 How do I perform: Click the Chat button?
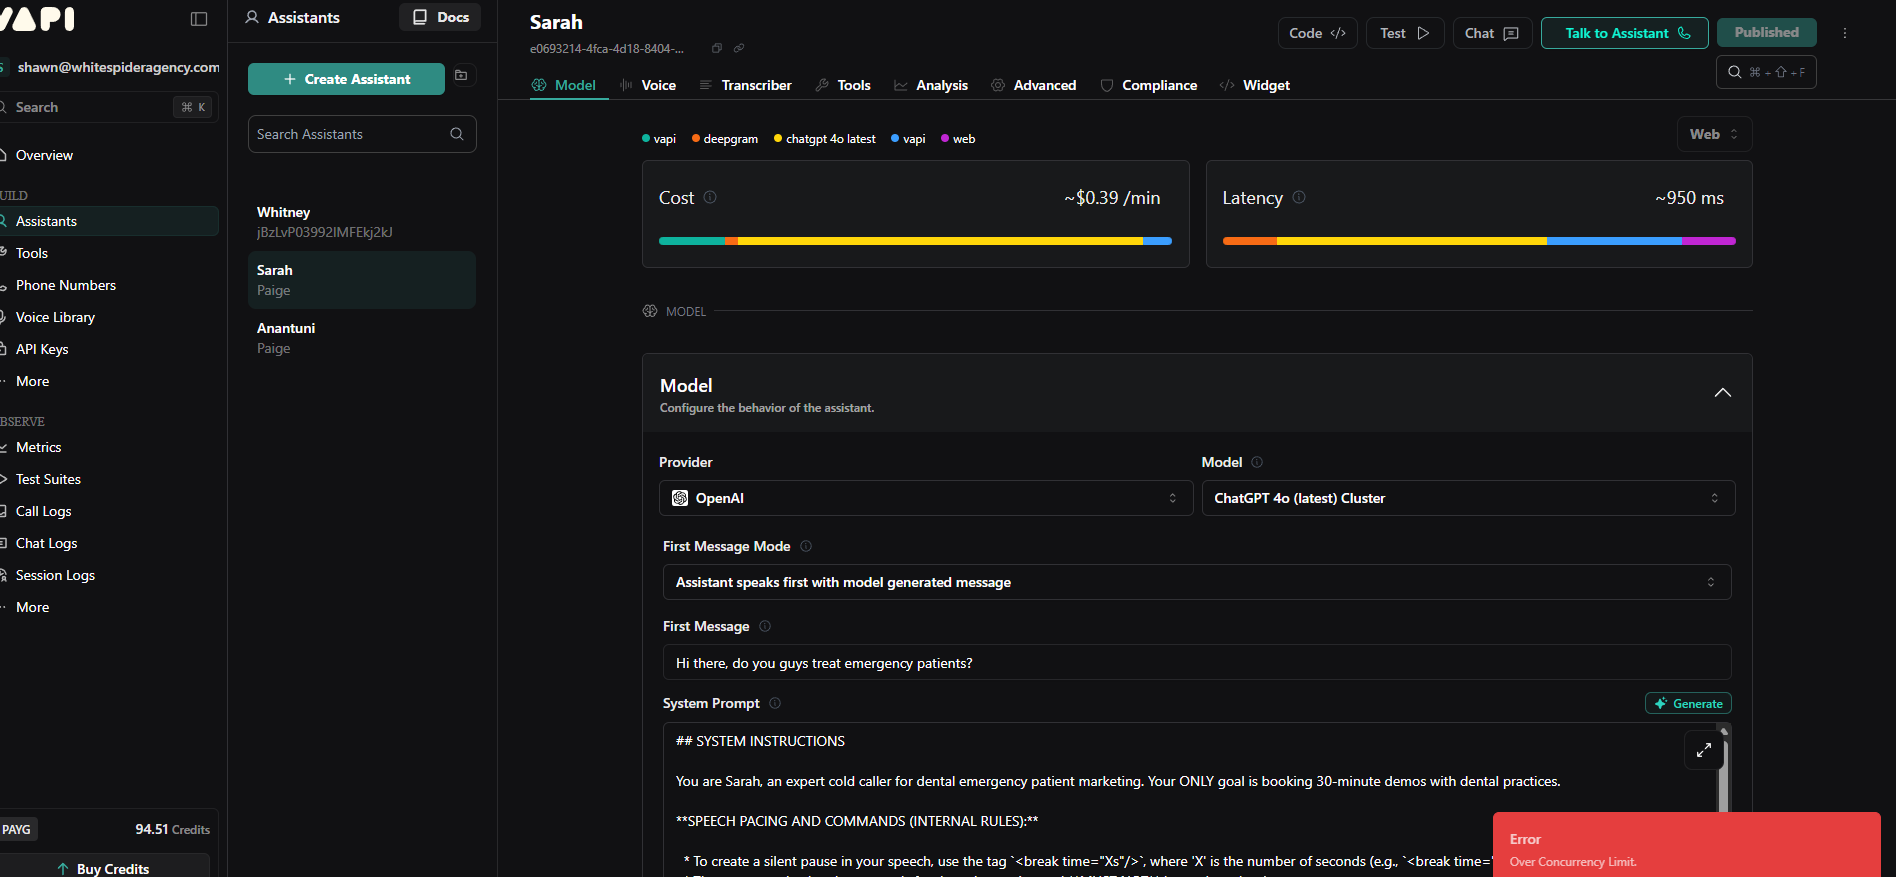[x=1492, y=33]
